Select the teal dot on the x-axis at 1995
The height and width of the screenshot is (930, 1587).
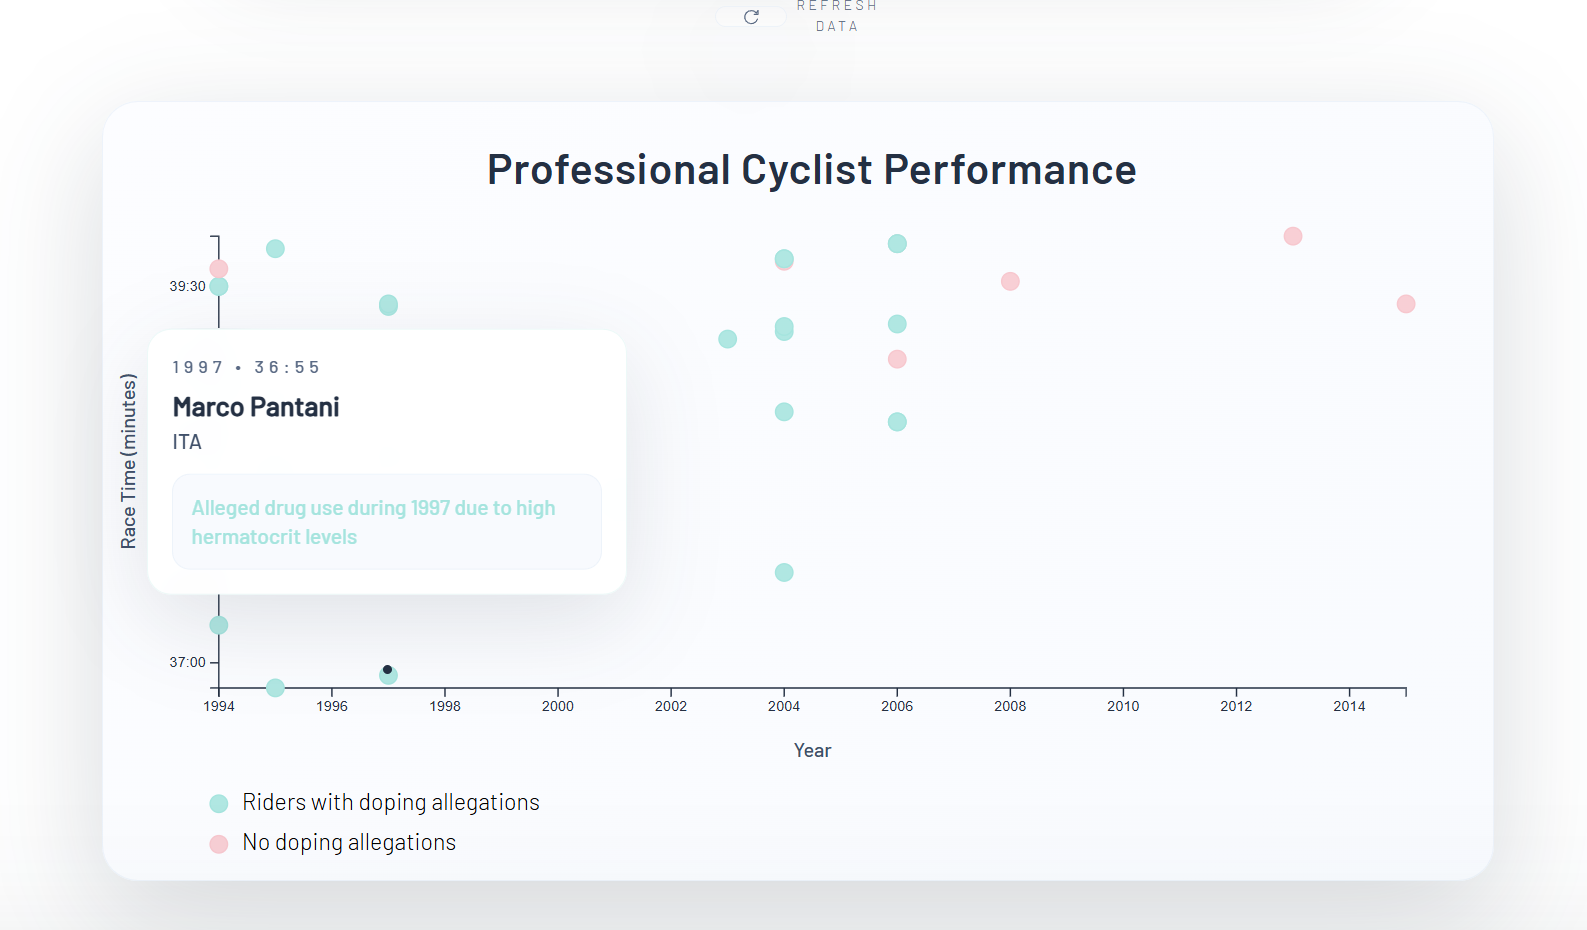tap(275, 687)
